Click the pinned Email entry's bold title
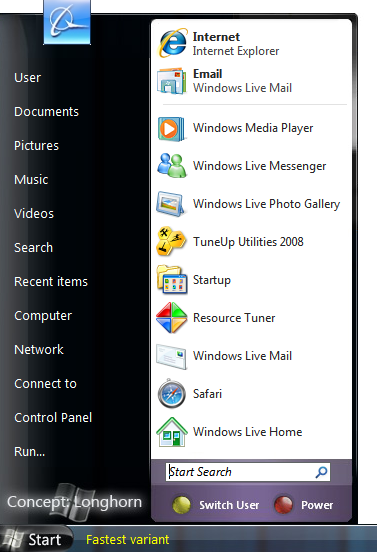The width and height of the screenshot is (377, 552). click(207, 74)
